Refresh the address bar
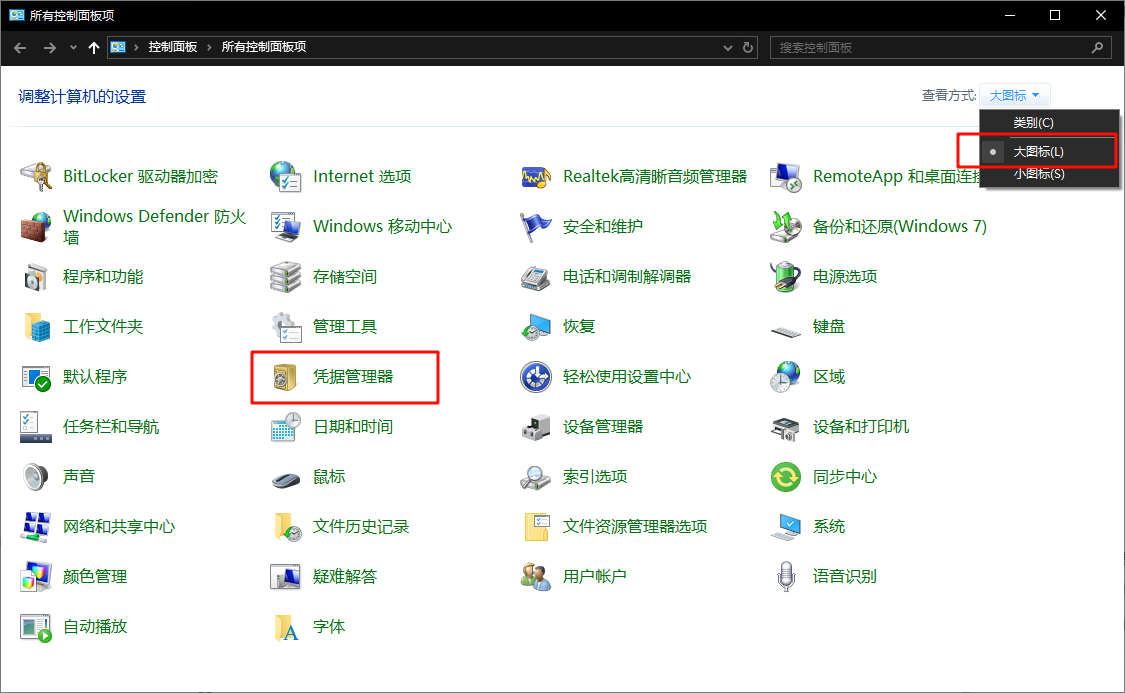This screenshot has width=1125, height=693. point(748,47)
